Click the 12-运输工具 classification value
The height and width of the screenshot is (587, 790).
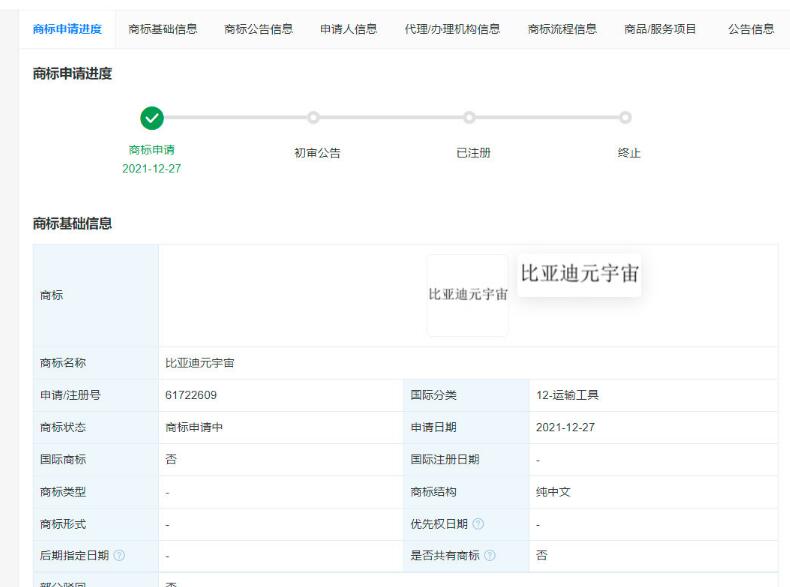click(567, 395)
